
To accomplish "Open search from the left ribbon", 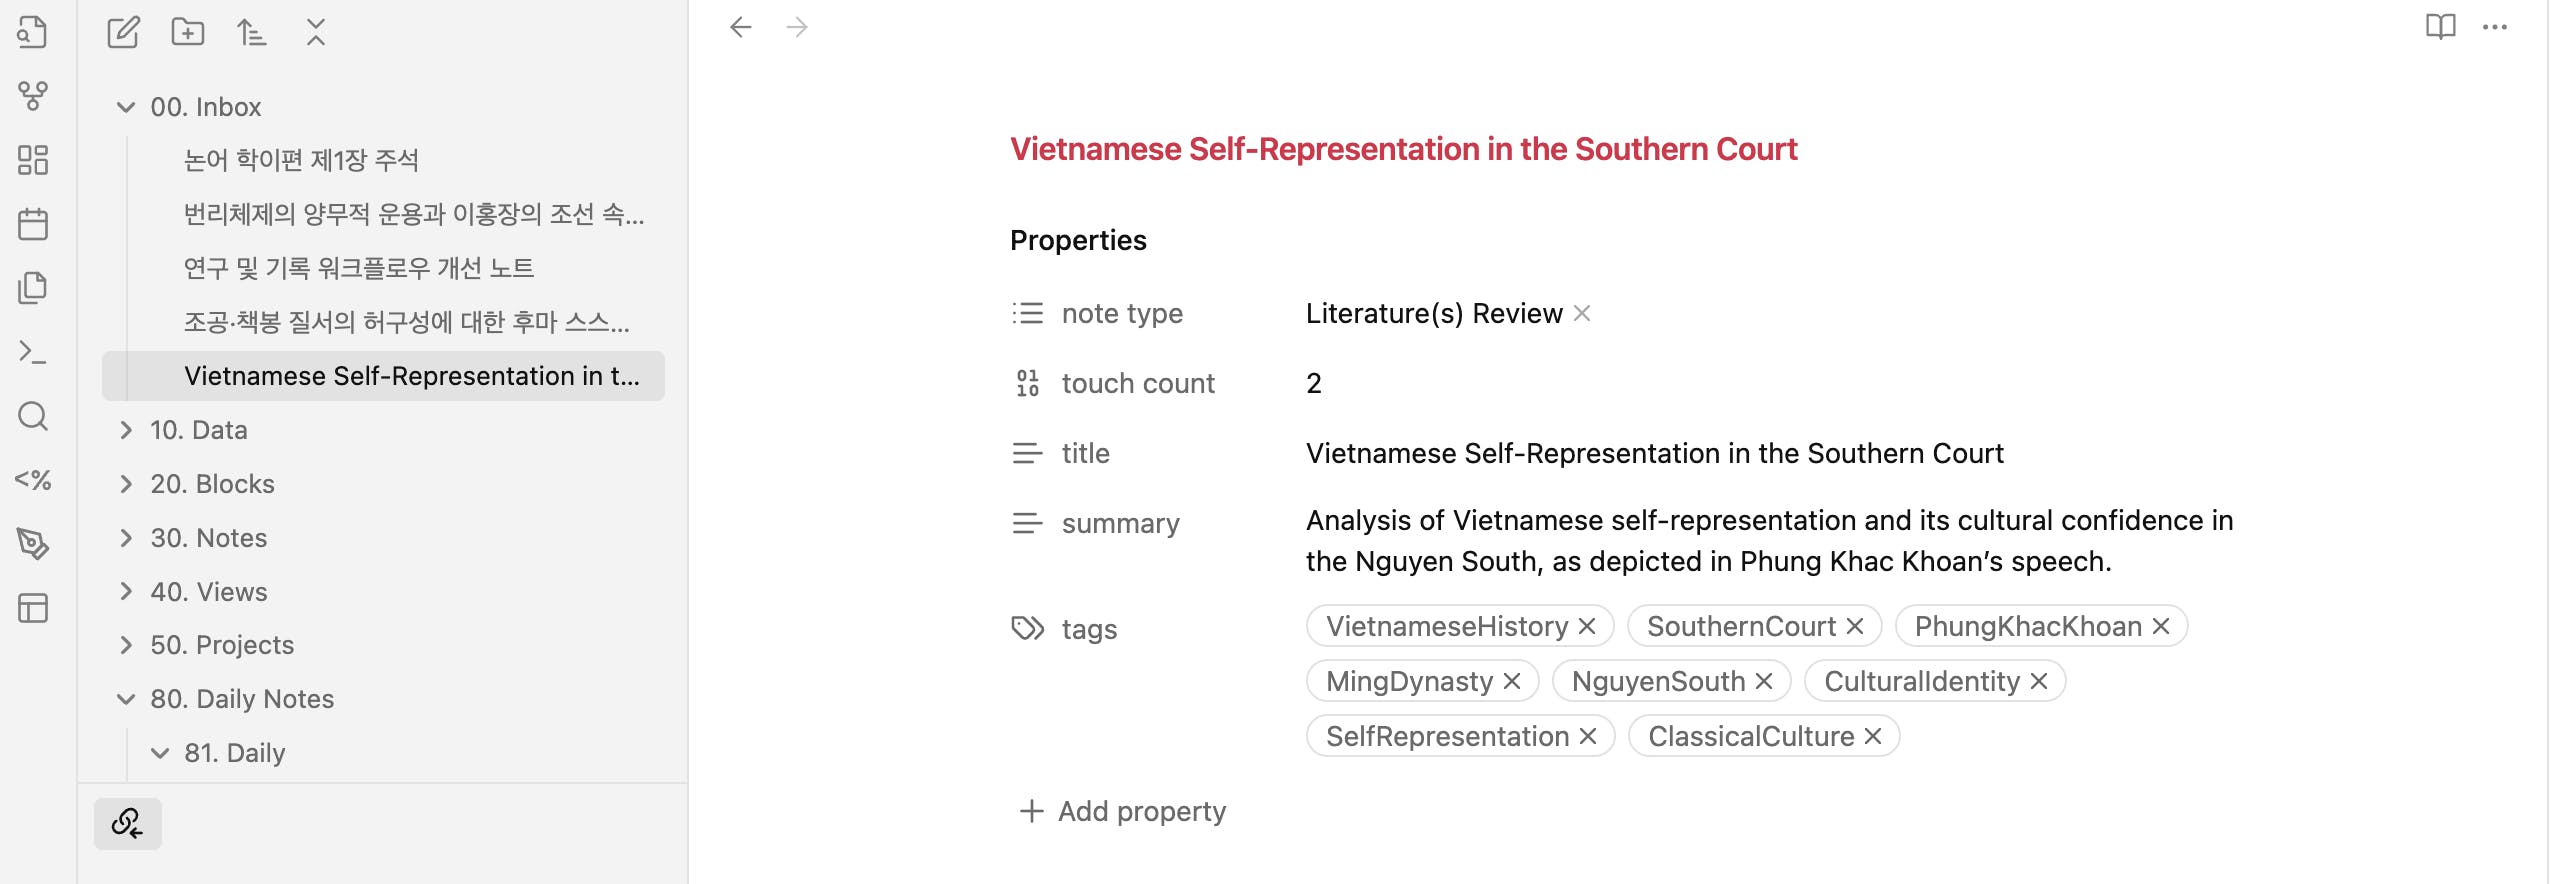I will 33,416.
